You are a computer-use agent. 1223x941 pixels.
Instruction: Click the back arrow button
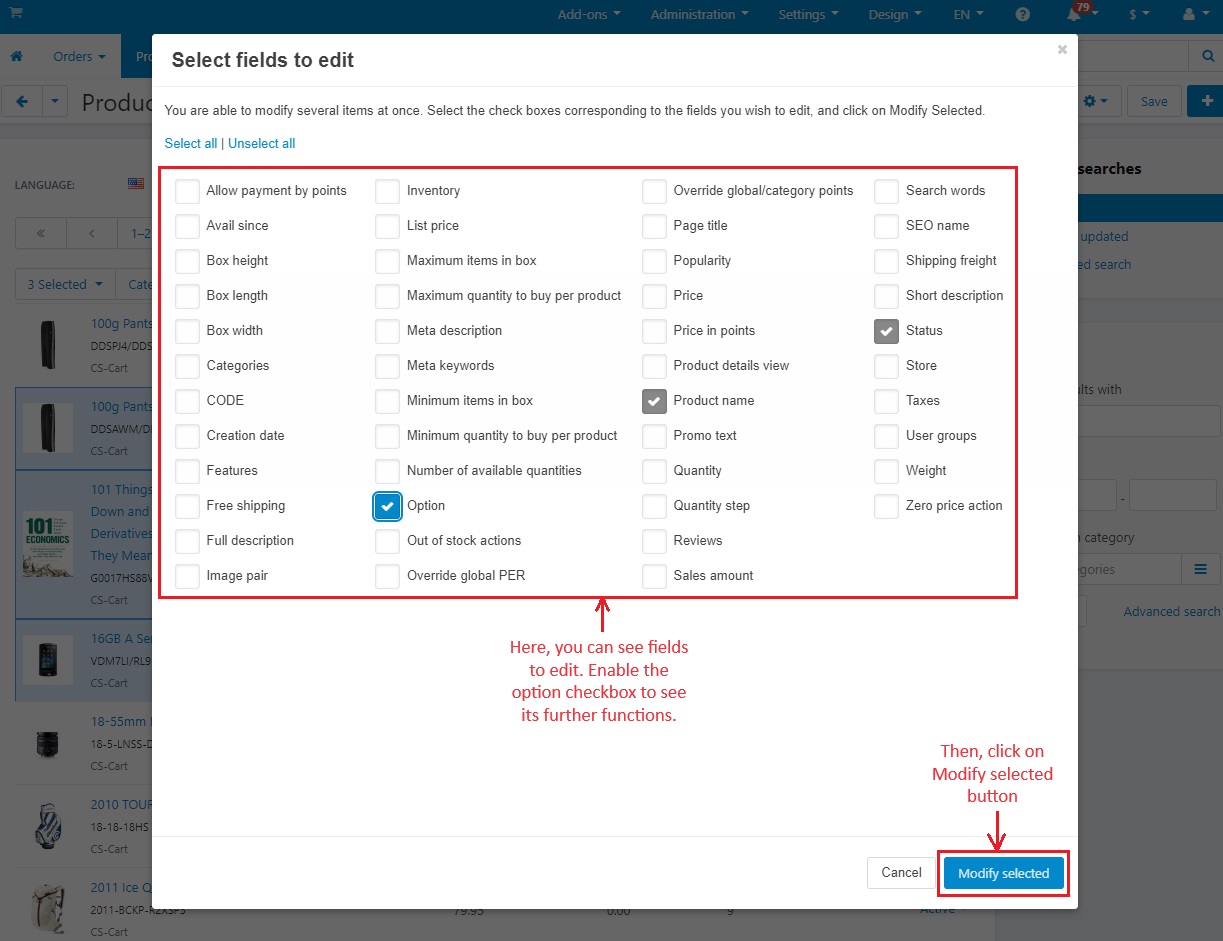tap(22, 101)
